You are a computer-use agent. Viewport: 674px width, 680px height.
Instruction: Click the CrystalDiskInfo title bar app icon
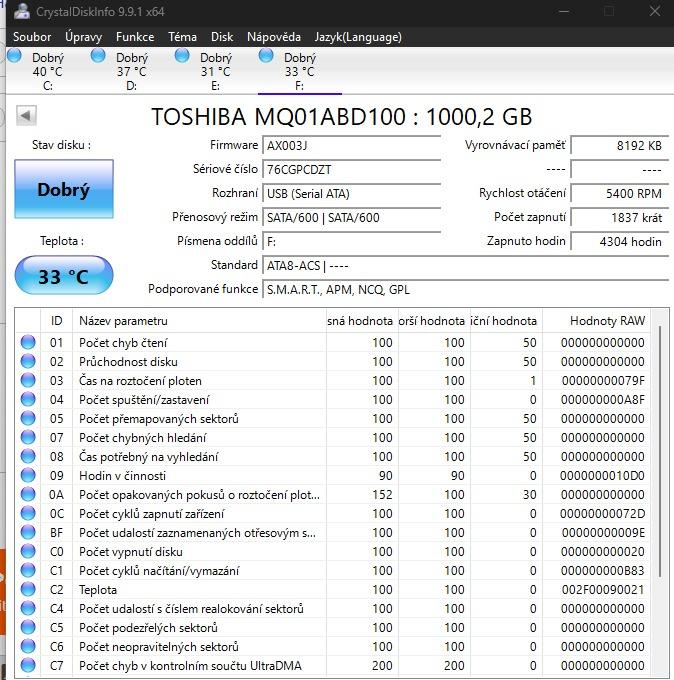pos(22,11)
